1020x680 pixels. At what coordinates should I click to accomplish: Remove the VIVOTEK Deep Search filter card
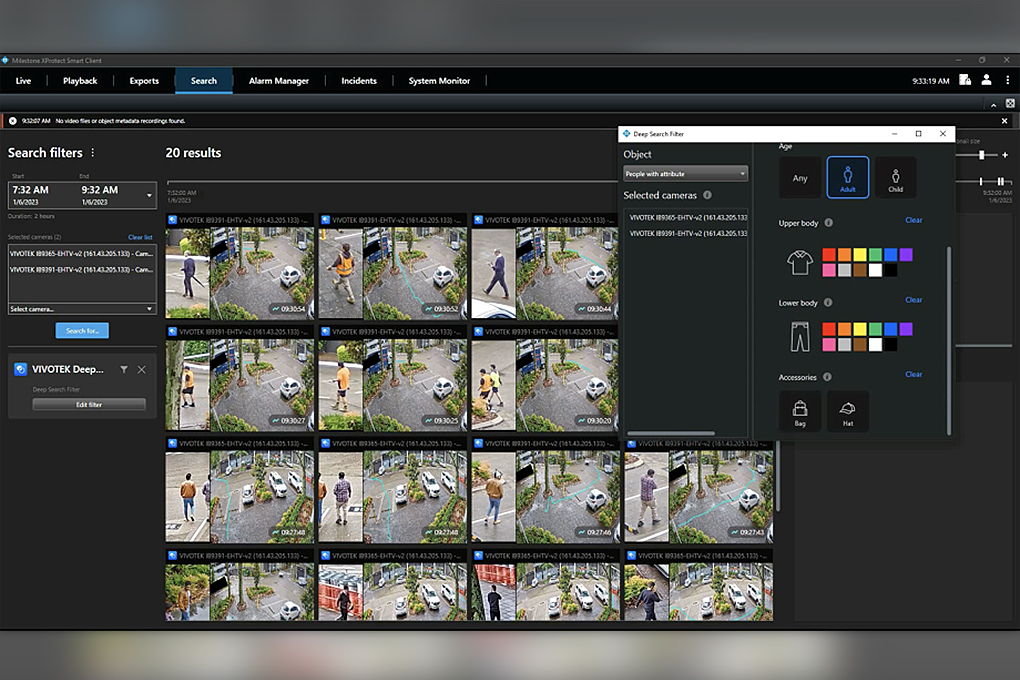tap(141, 370)
